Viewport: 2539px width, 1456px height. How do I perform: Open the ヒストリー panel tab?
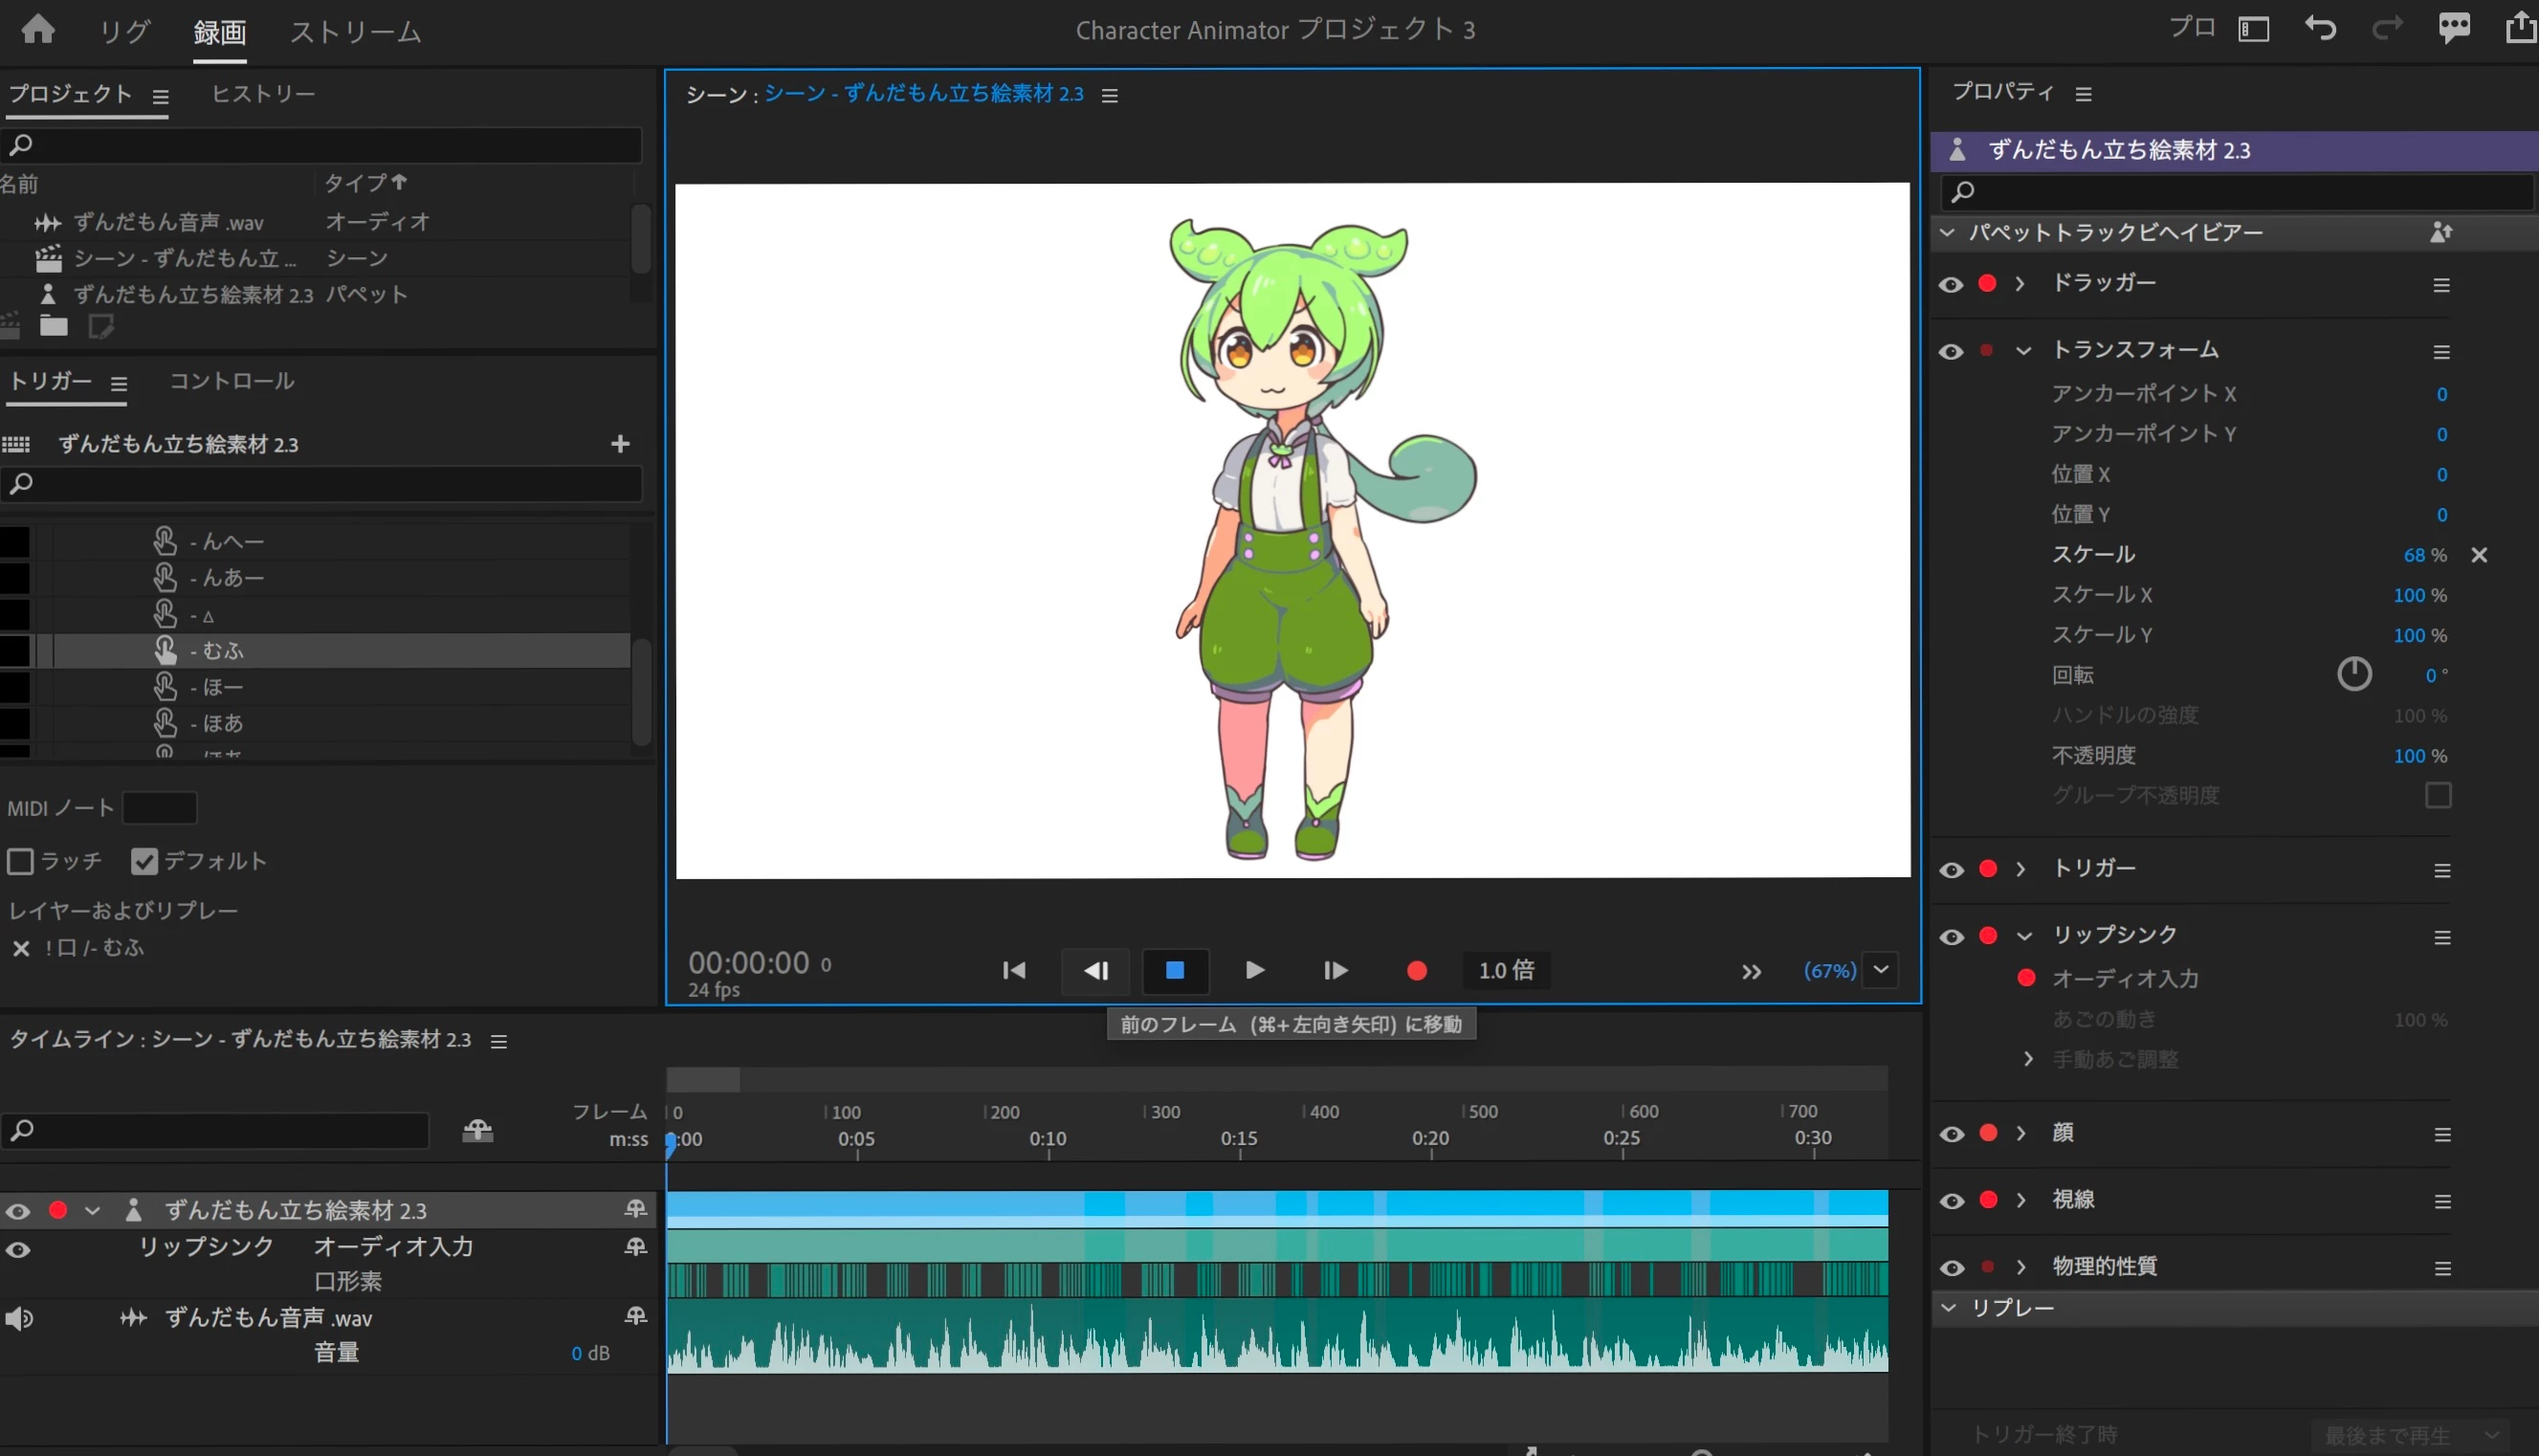coord(263,93)
